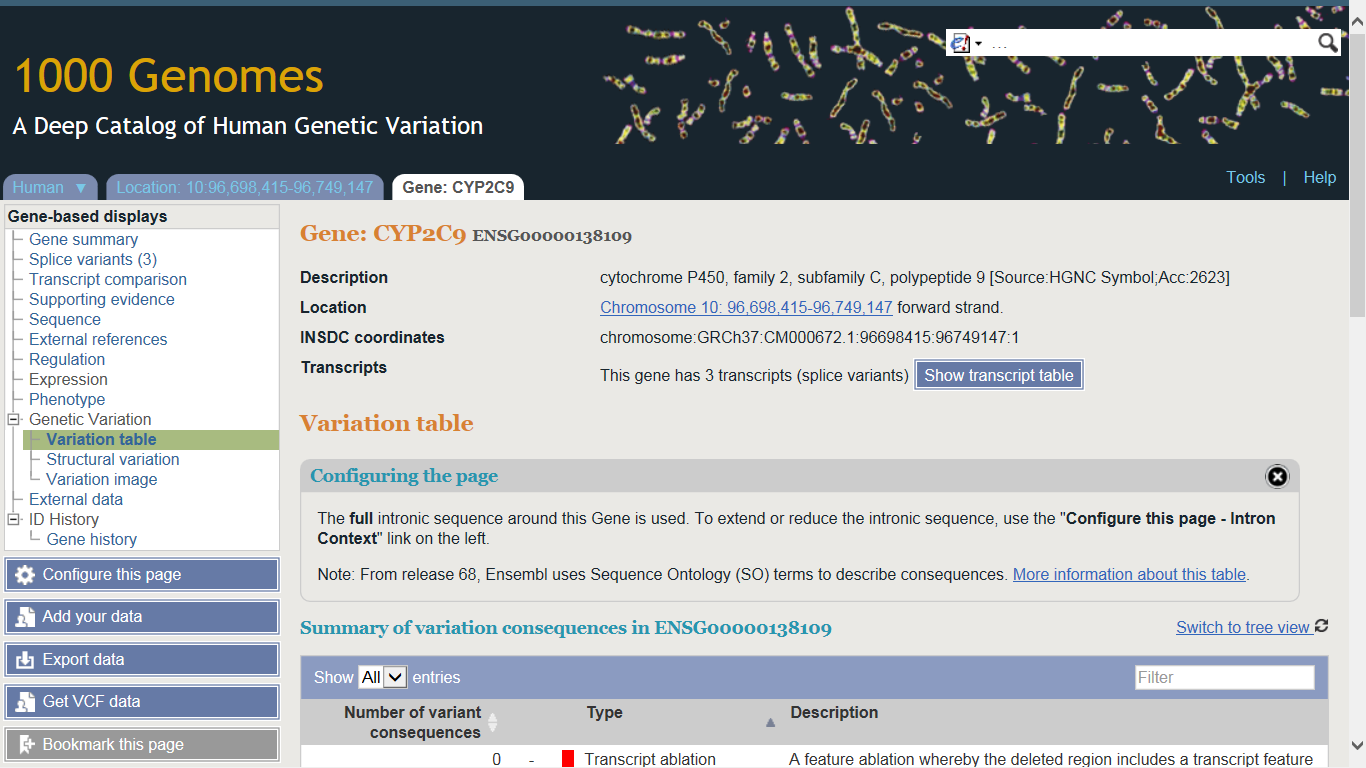1366x768 pixels.
Task: Click the Bookmark this page icon
Action: (25, 745)
